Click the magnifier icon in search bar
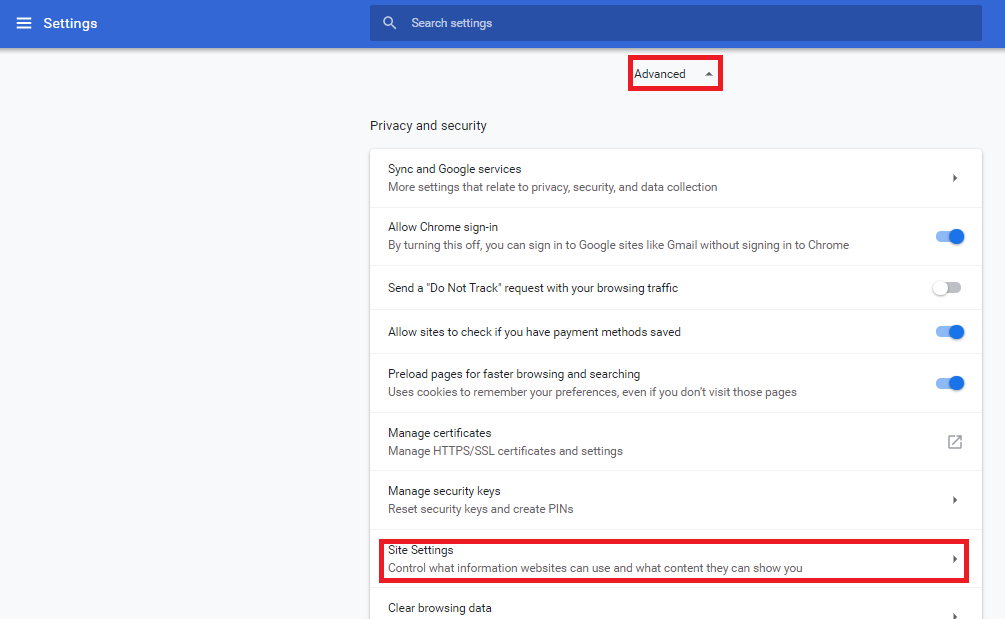The image size is (1005, 619). (x=390, y=23)
